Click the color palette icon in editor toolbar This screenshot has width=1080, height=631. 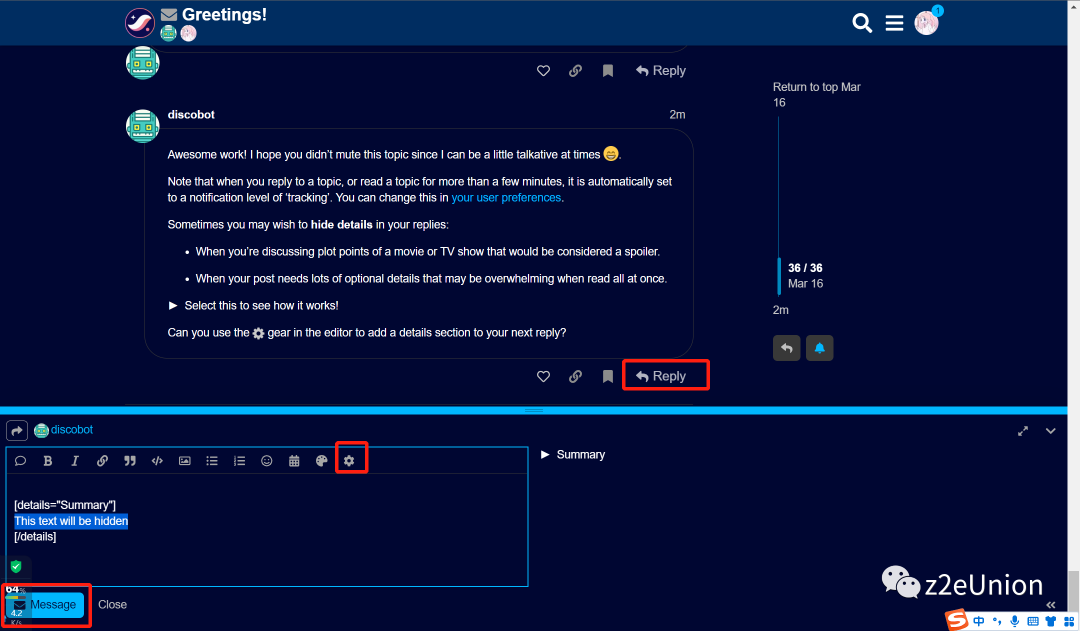[321, 461]
